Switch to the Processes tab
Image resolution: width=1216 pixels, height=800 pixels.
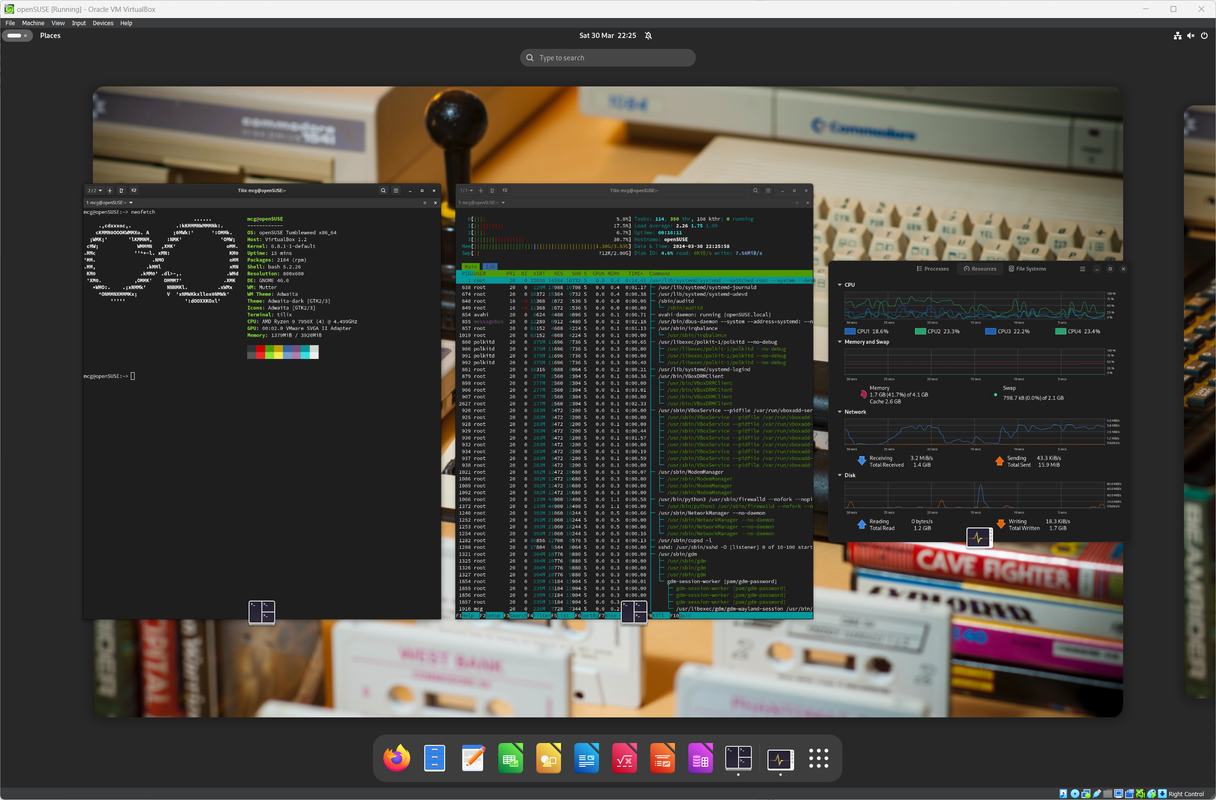tap(933, 268)
